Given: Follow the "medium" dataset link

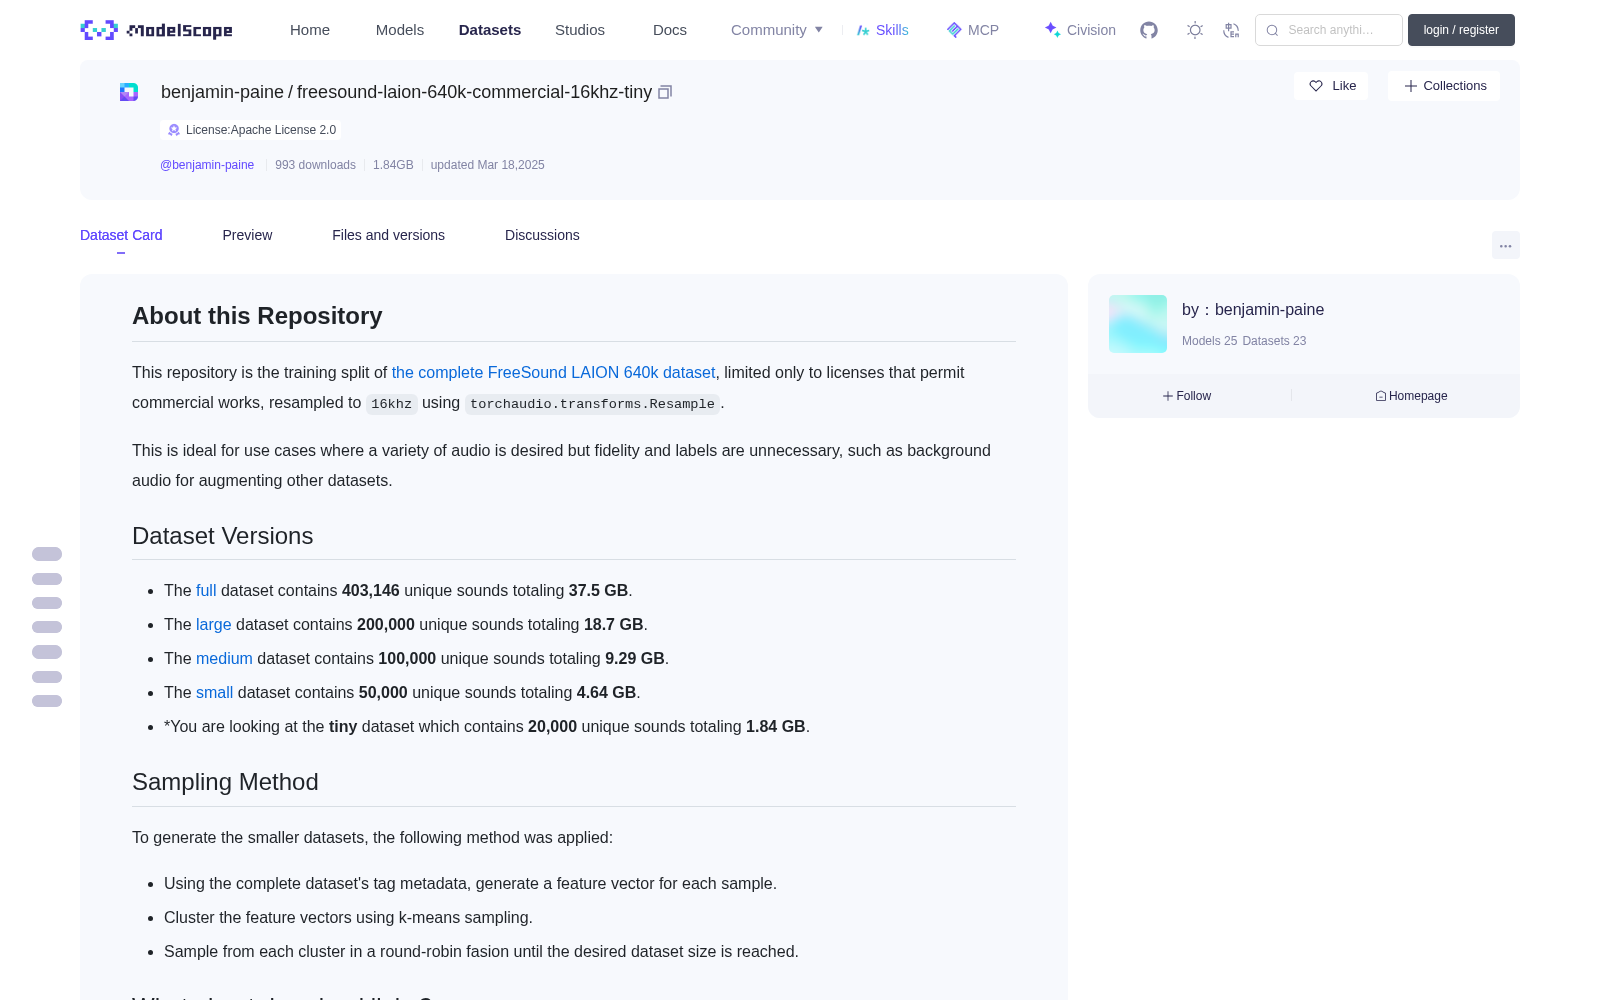Looking at the screenshot, I should [x=224, y=658].
